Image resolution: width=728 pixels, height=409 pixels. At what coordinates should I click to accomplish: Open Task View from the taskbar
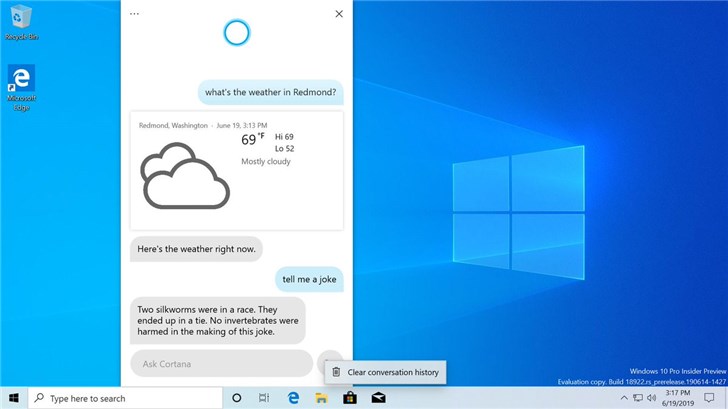click(x=264, y=398)
